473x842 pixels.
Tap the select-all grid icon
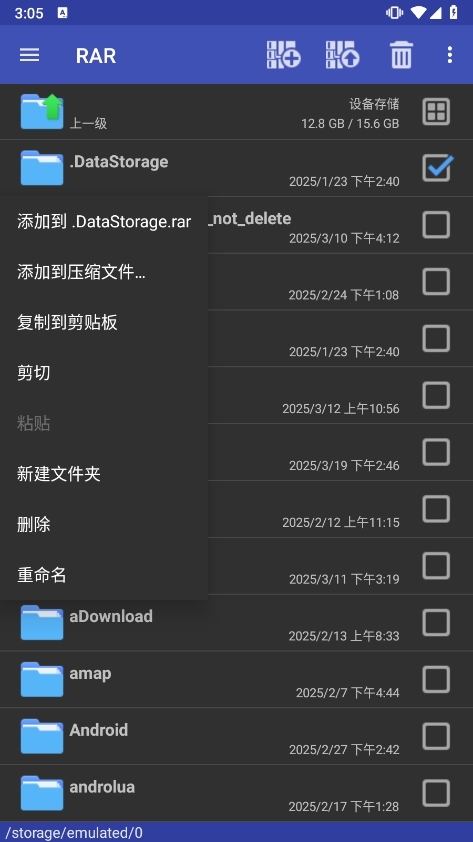[435, 112]
